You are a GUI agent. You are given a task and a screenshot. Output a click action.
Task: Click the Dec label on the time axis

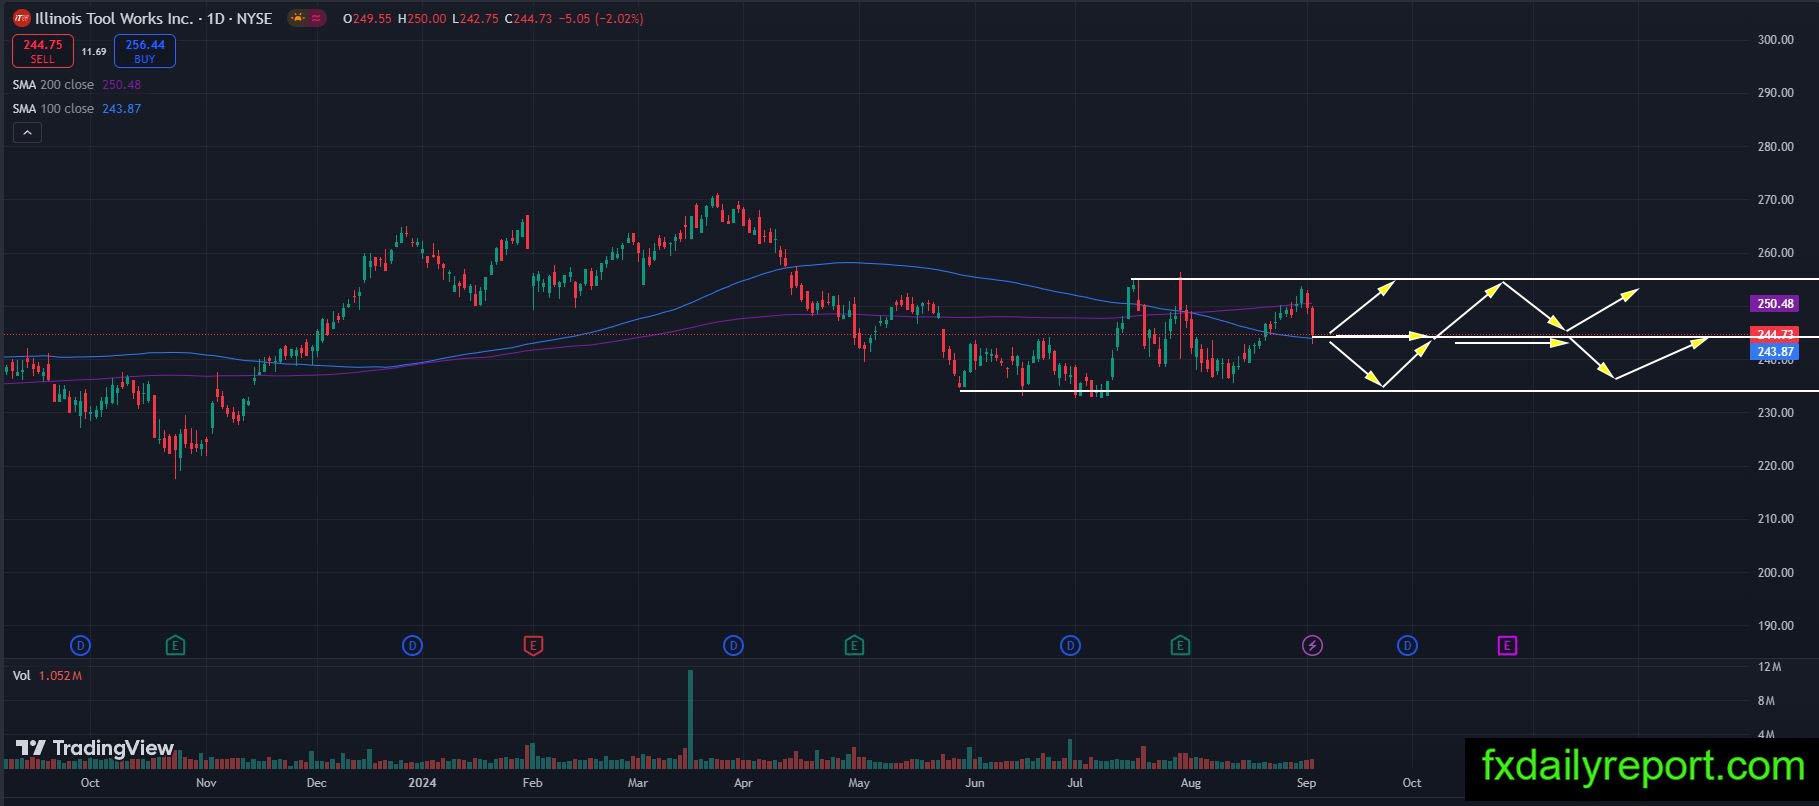point(316,783)
